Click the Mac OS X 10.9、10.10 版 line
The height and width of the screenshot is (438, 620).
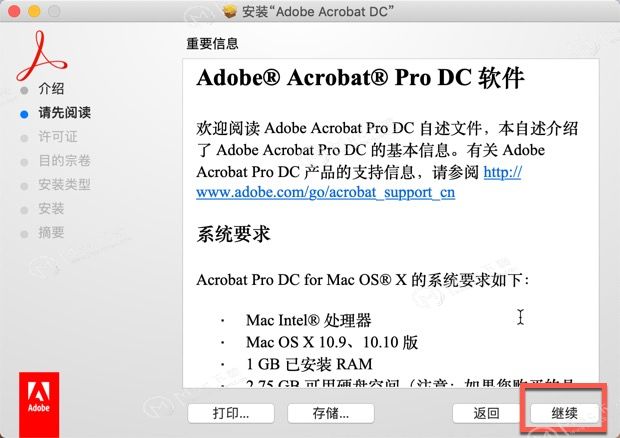[332, 342]
